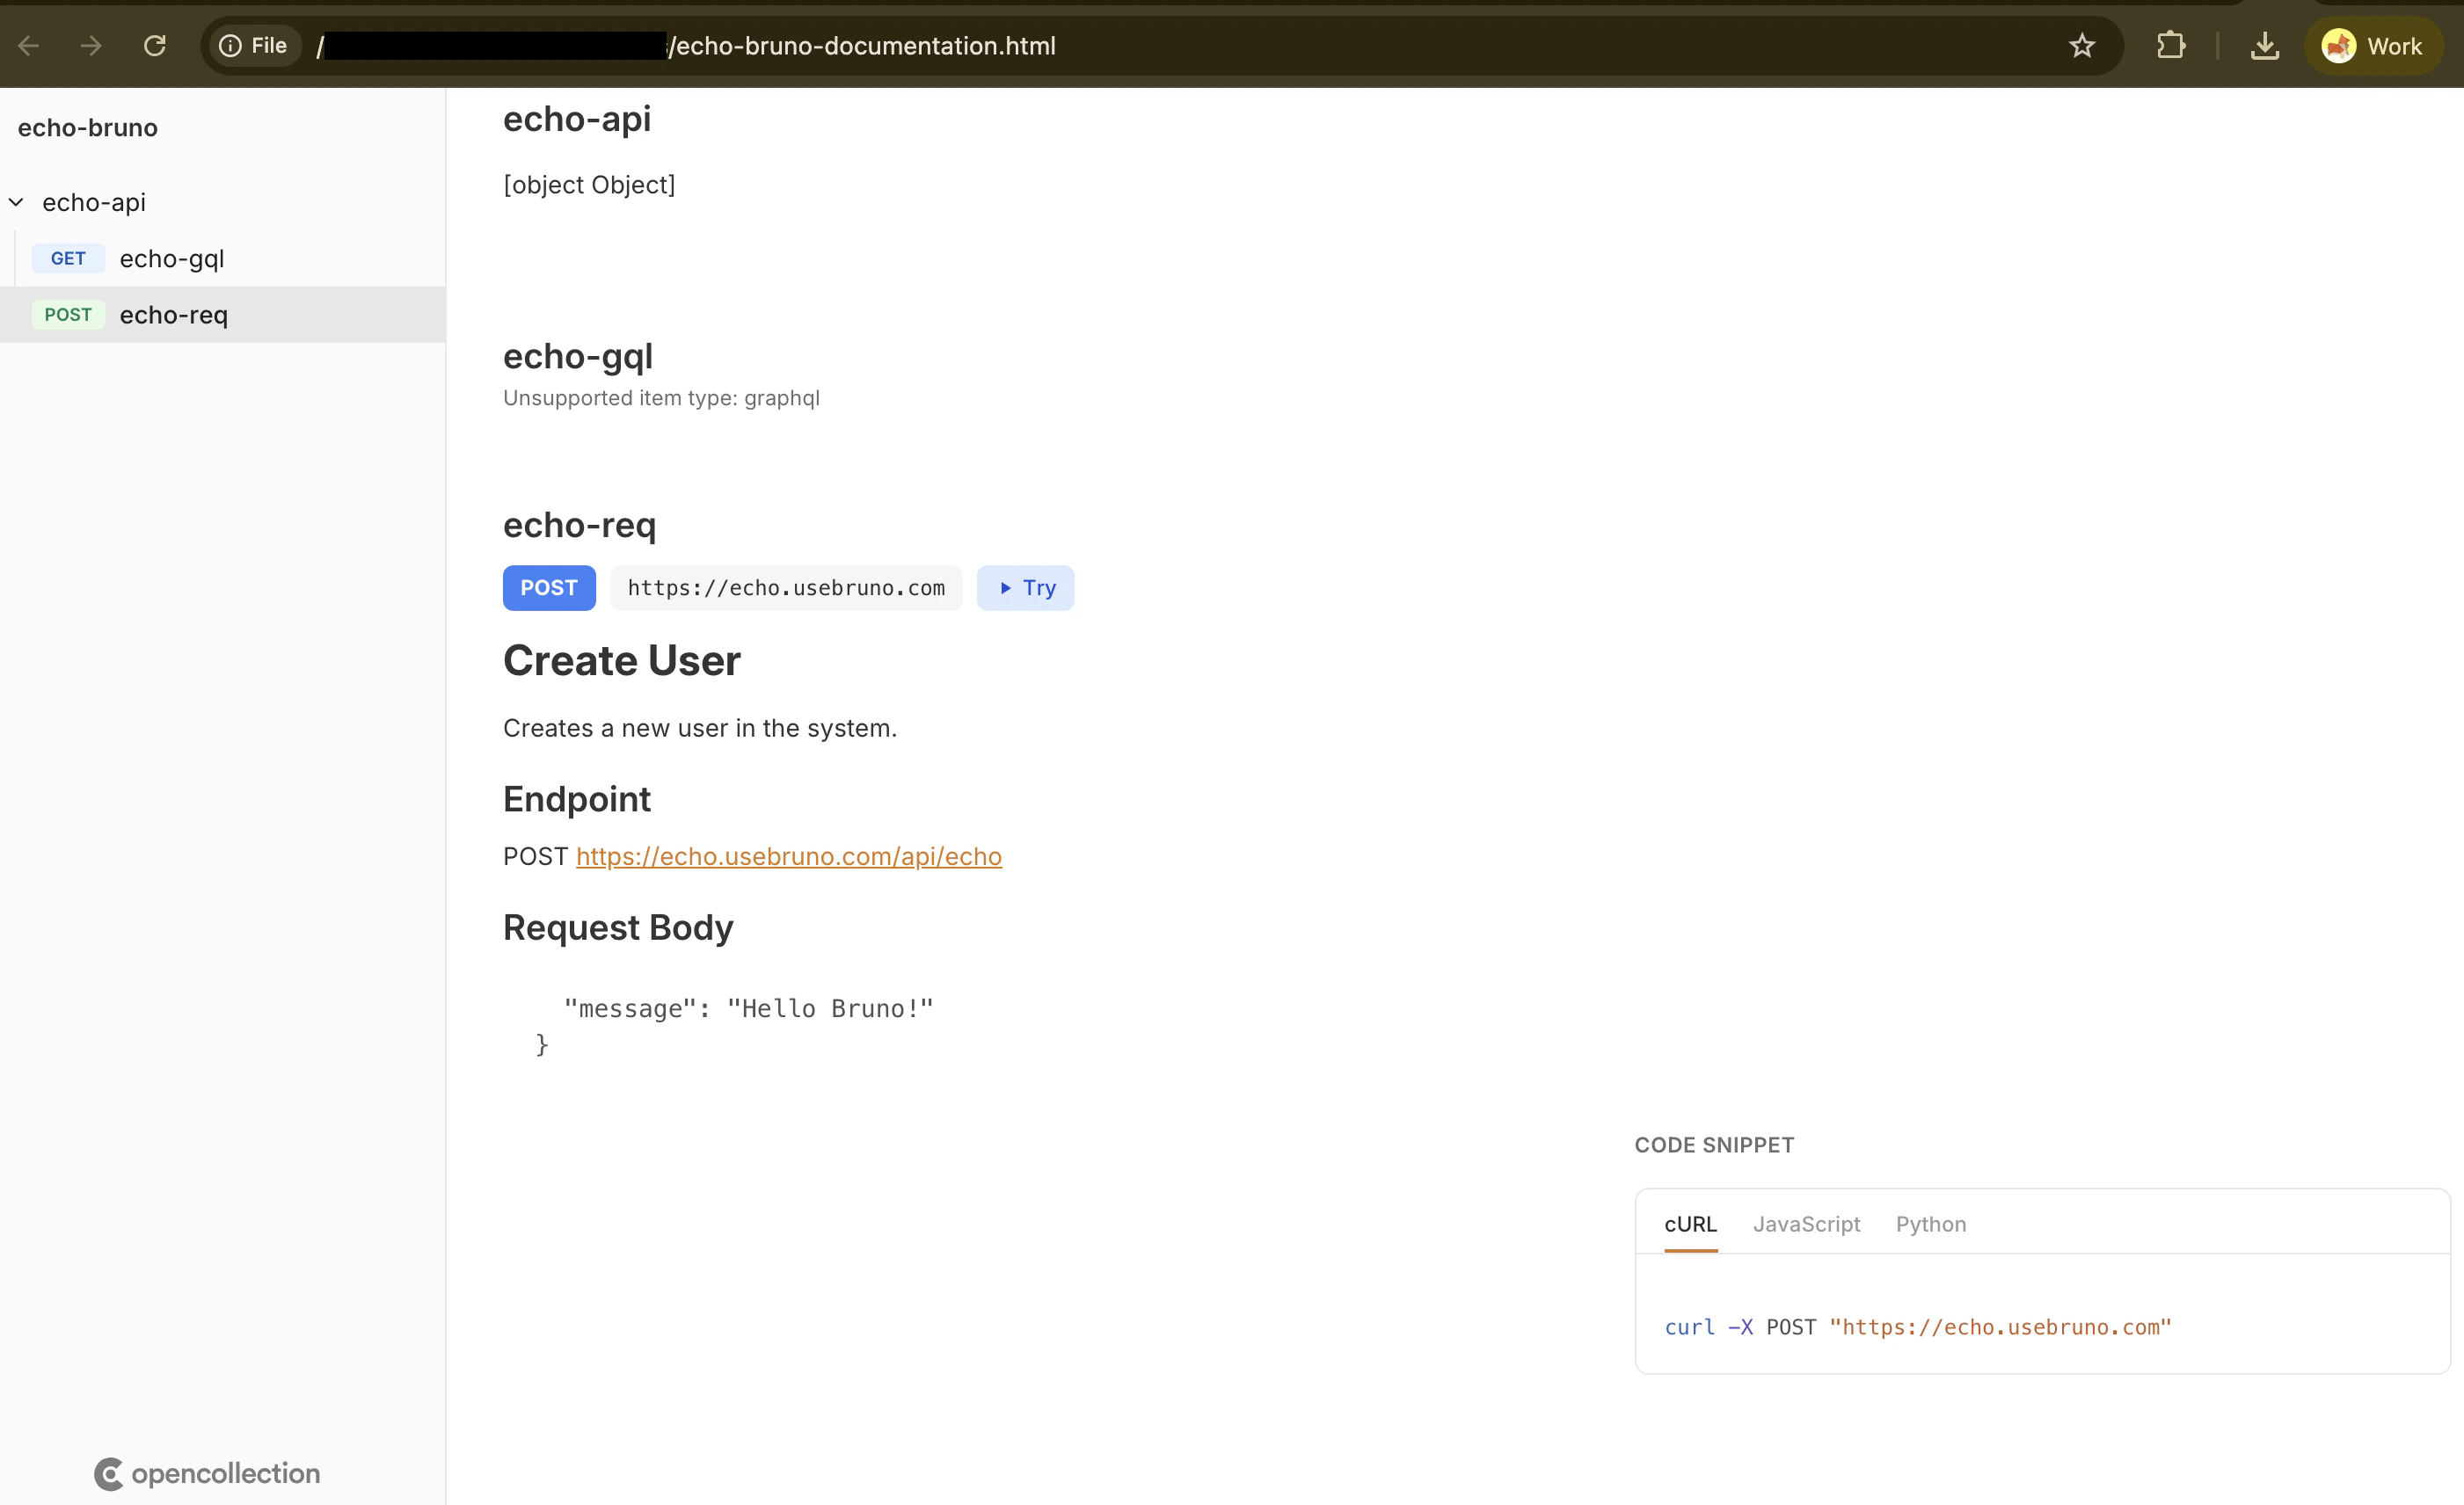Image resolution: width=2464 pixels, height=1505 pixels.
Task: Select echo-req in the sidebar
Action: click(x=172, y=315)
